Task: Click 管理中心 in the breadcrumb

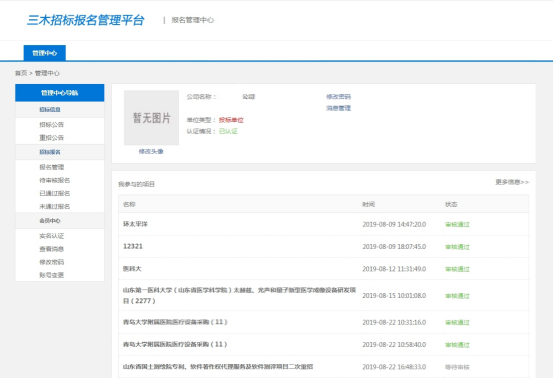Action: [47, 73]
